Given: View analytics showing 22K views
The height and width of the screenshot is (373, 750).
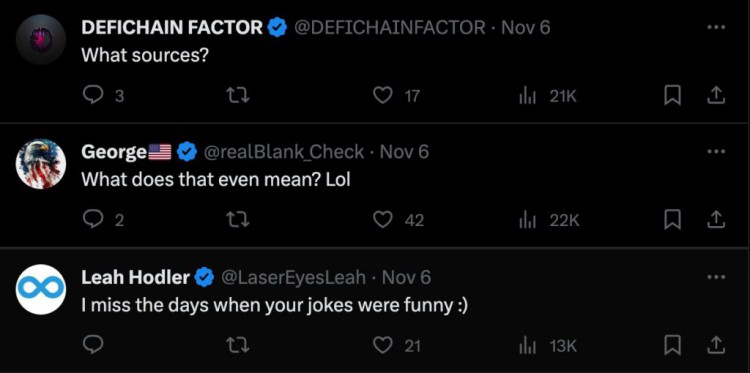Looking at the screenshot, I should [549, 220].
